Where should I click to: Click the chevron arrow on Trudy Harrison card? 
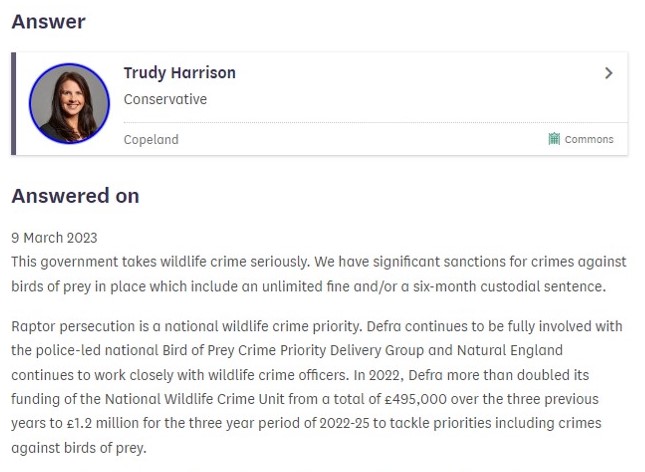tap(609, 74)
